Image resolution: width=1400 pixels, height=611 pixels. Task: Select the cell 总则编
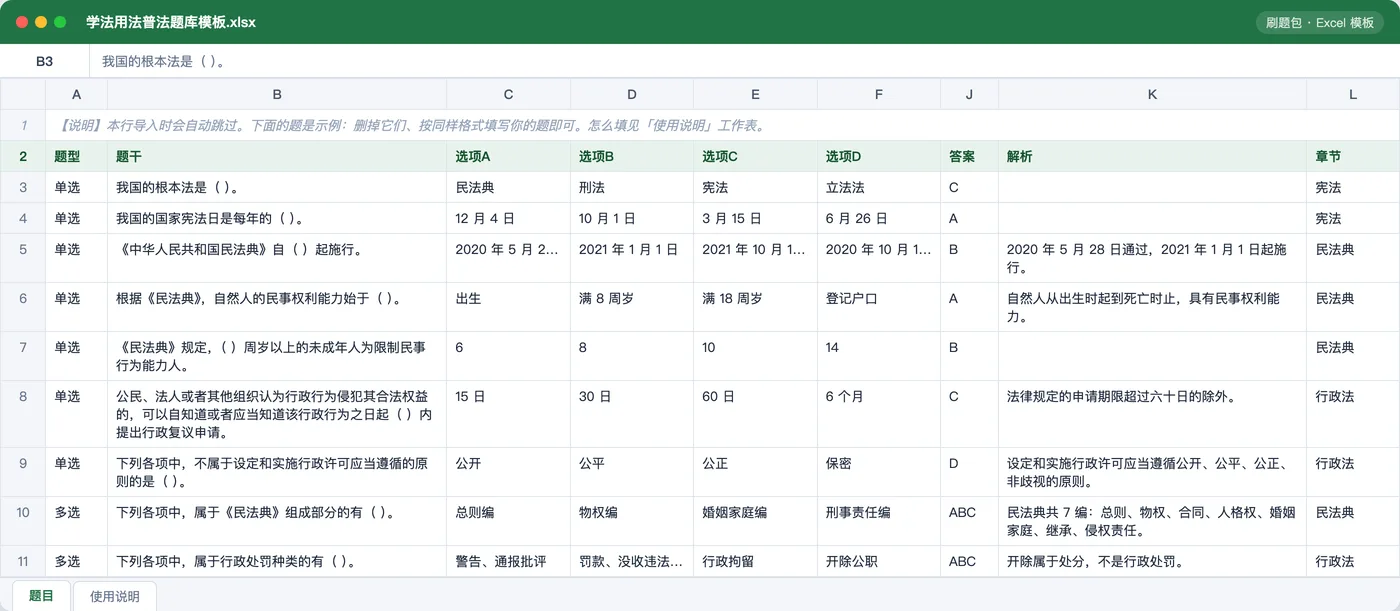point(509,521)
